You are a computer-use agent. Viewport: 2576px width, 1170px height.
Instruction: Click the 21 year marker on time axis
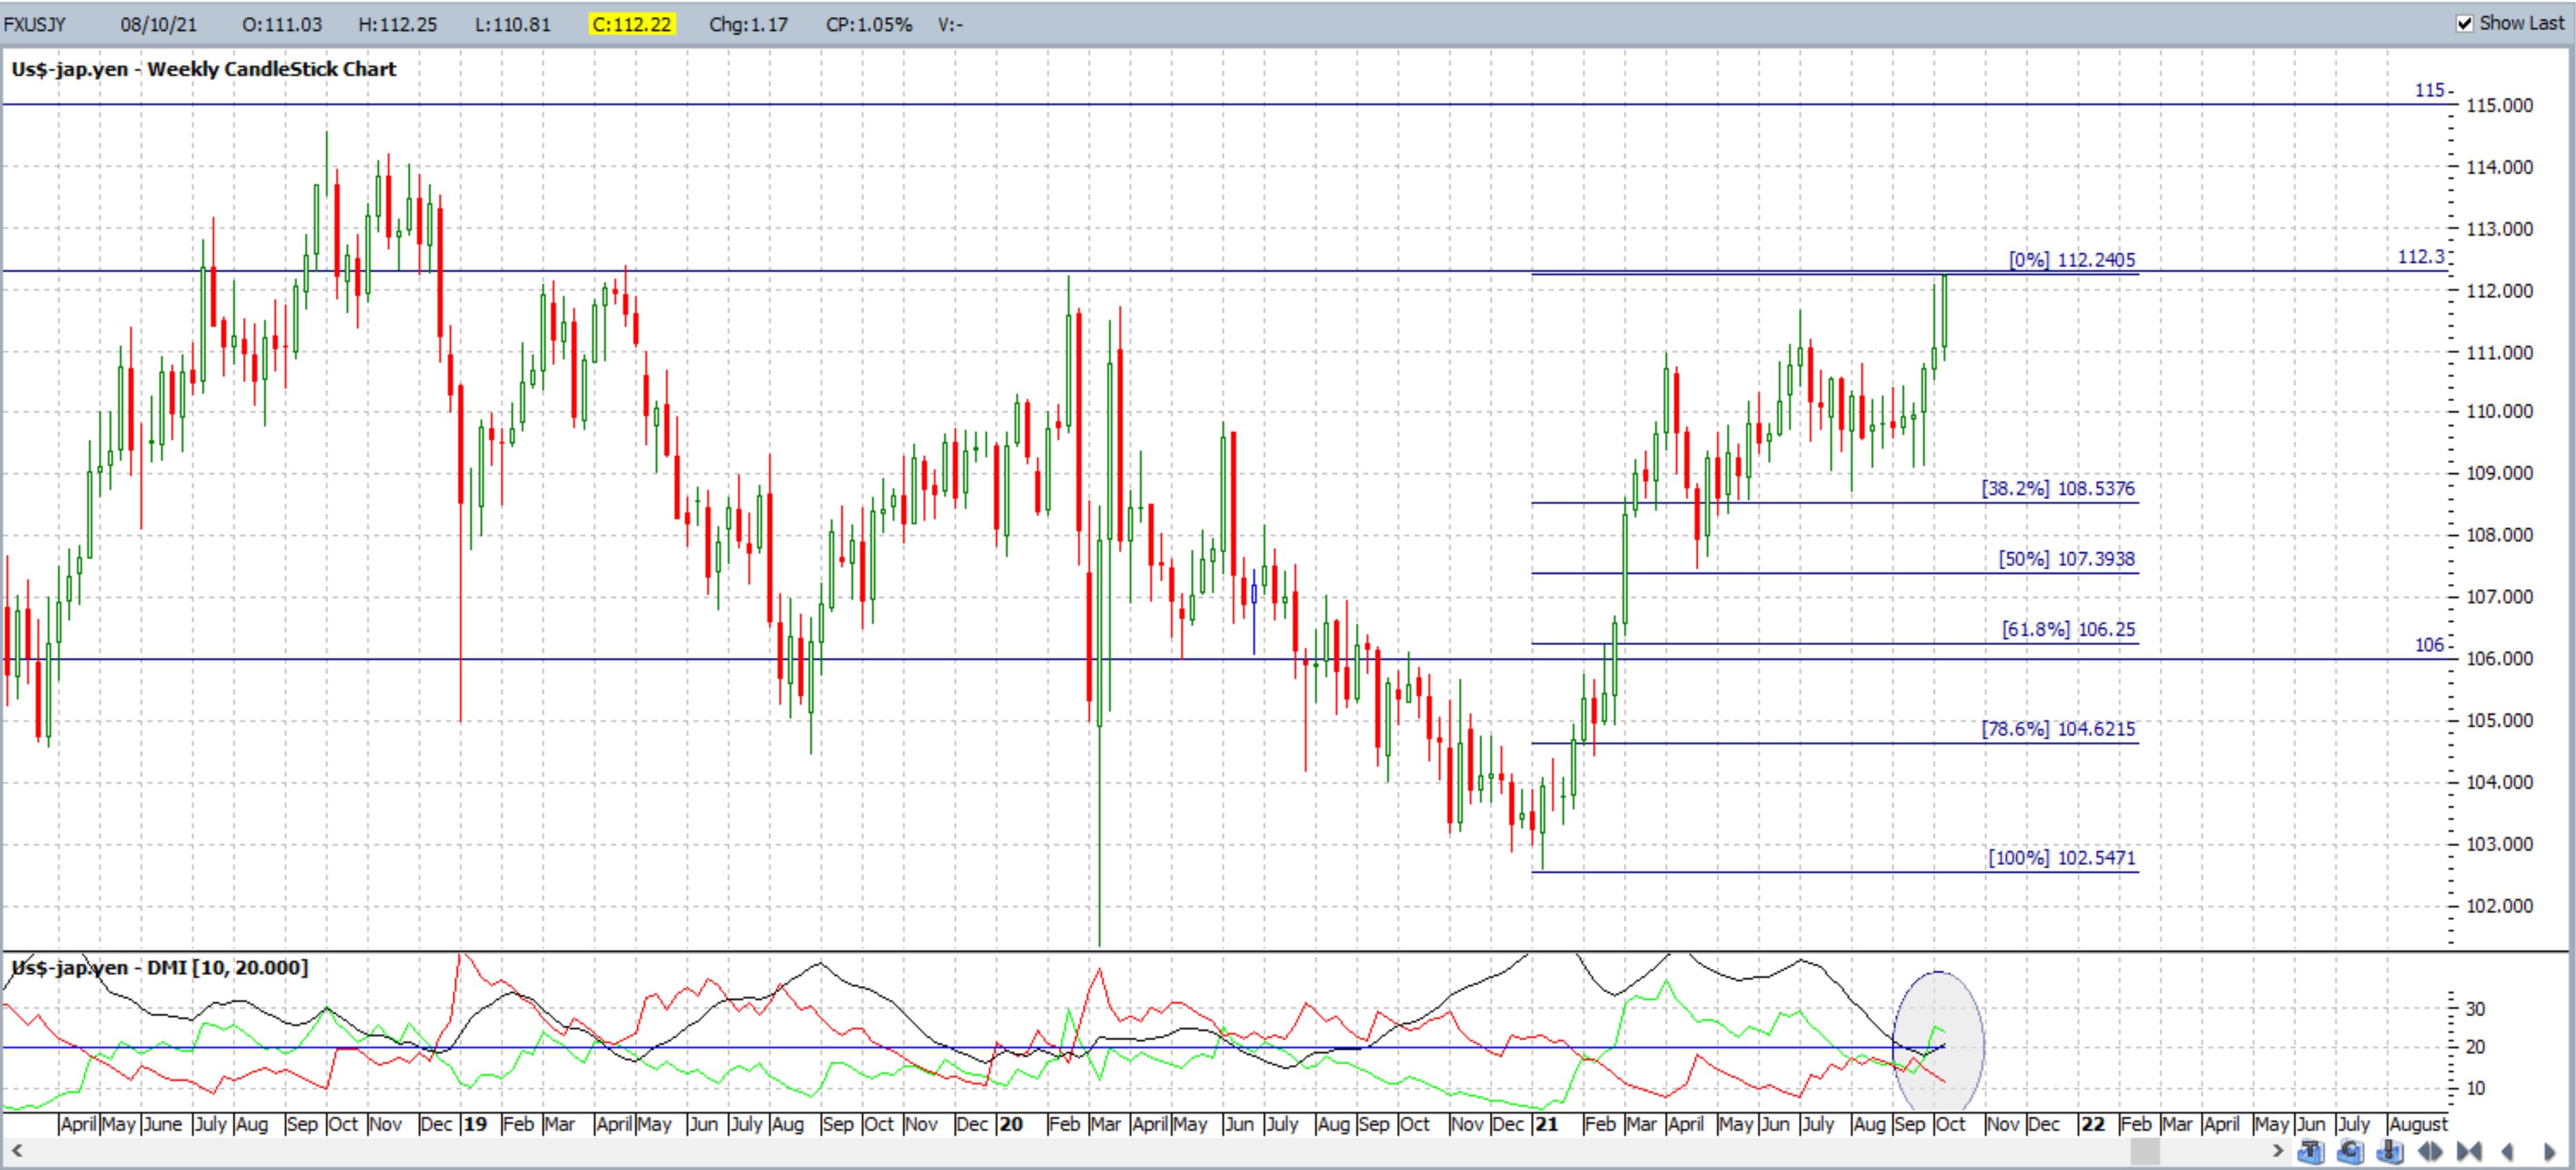(x=1547, y=1124)
